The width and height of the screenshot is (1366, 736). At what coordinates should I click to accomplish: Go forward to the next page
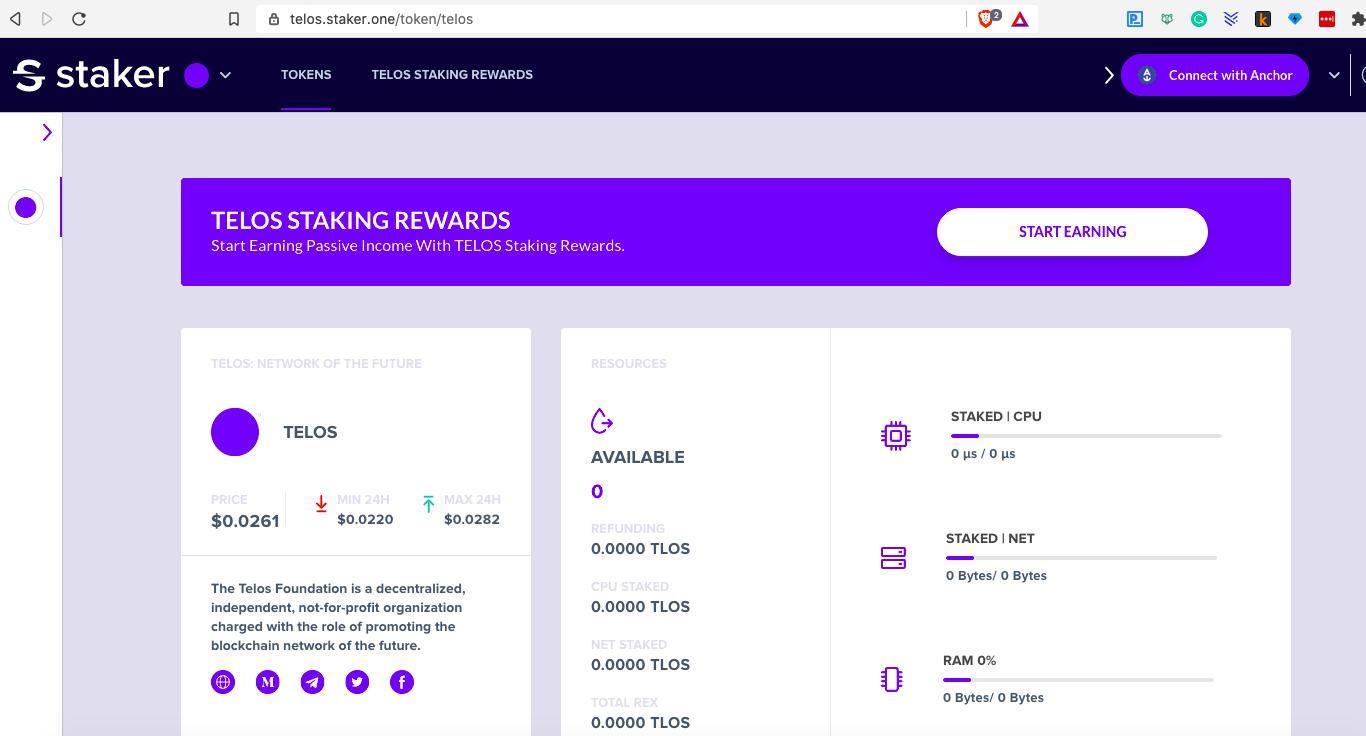pos(47,18)
